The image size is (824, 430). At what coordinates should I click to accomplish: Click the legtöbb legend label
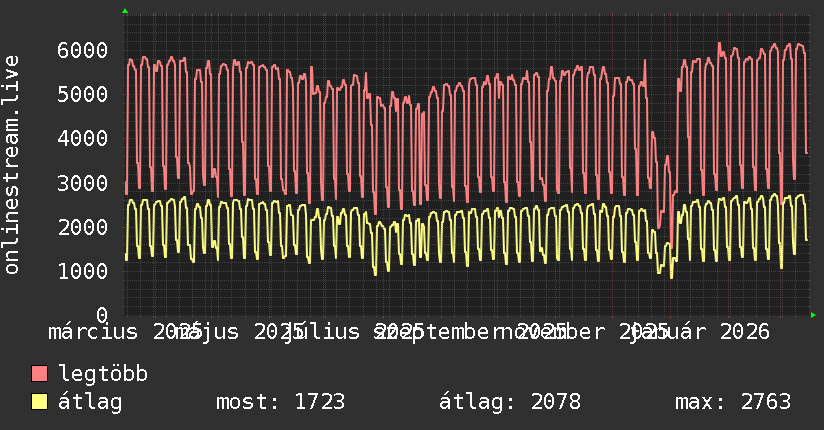(103, 374)
